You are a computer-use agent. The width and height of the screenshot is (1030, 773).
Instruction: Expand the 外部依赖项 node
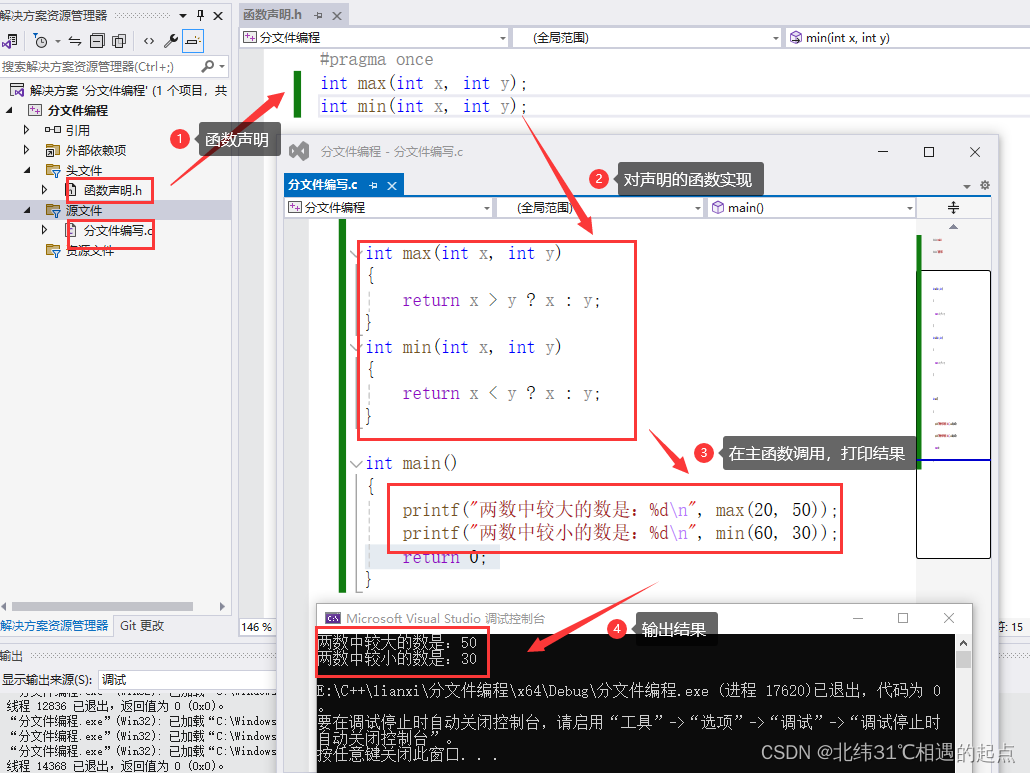pyautogui.click(x=26, y=150)
